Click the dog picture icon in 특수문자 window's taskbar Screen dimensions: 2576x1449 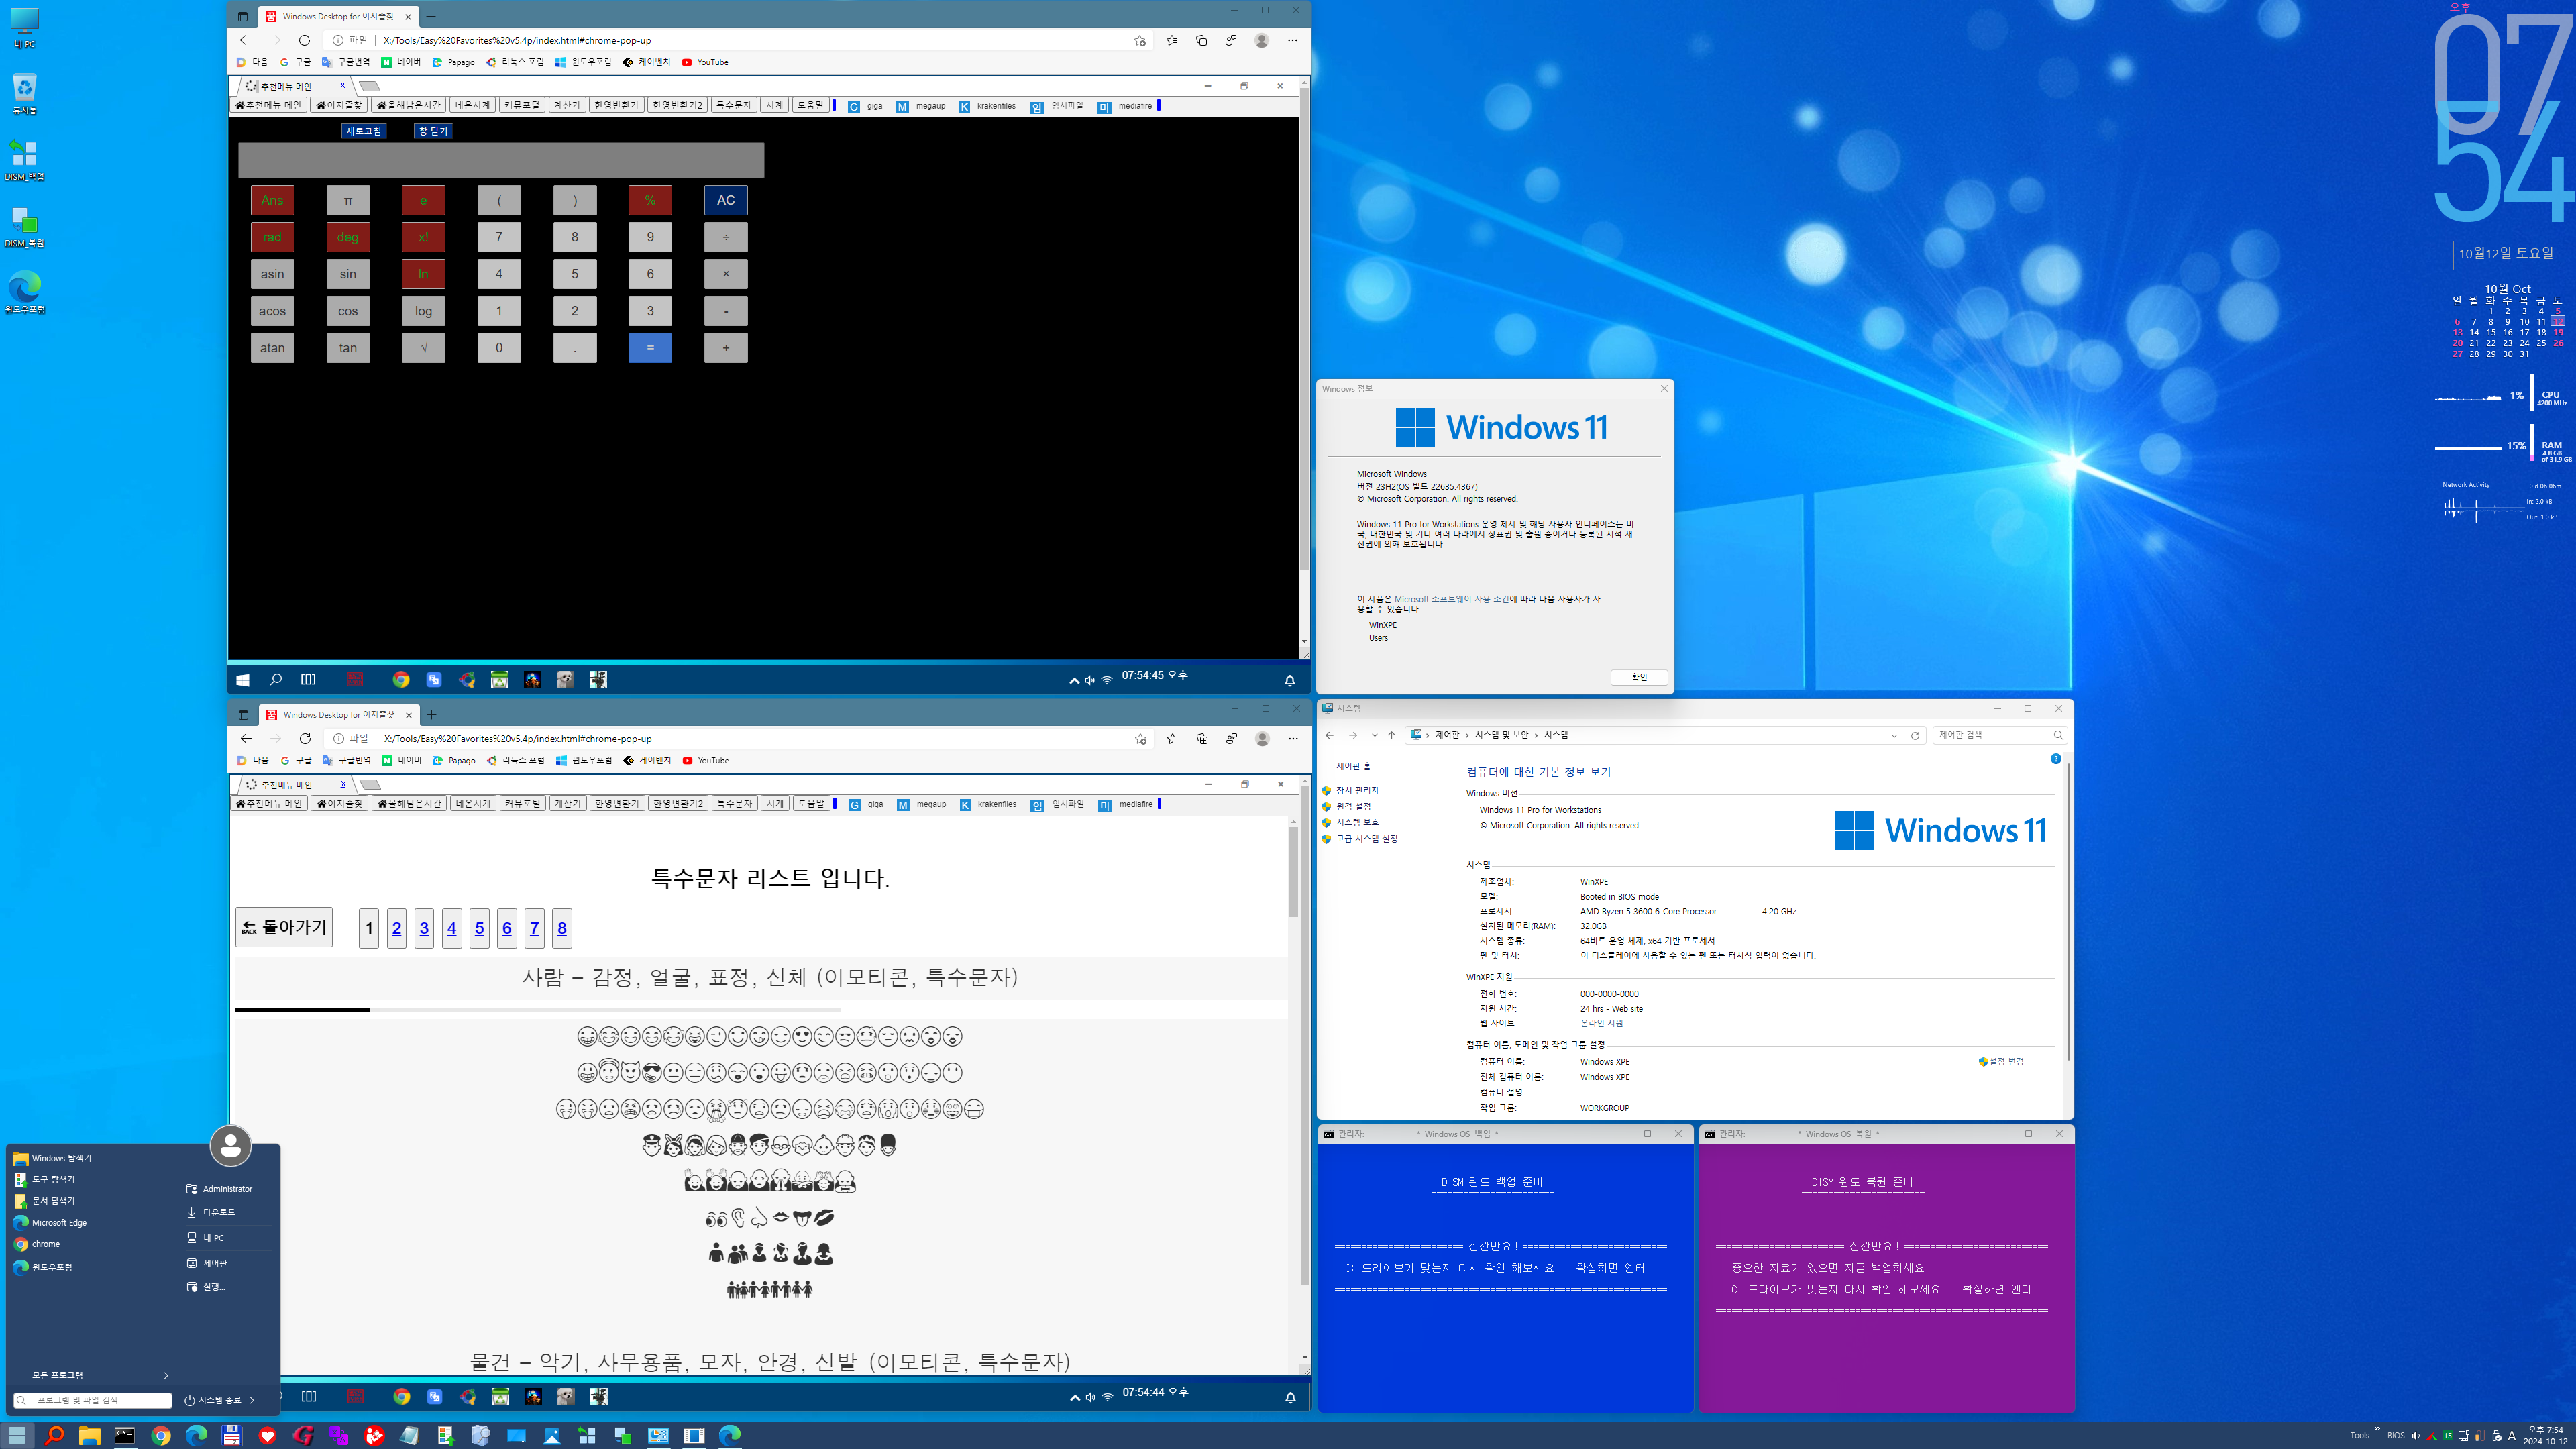coord(566,1396)
